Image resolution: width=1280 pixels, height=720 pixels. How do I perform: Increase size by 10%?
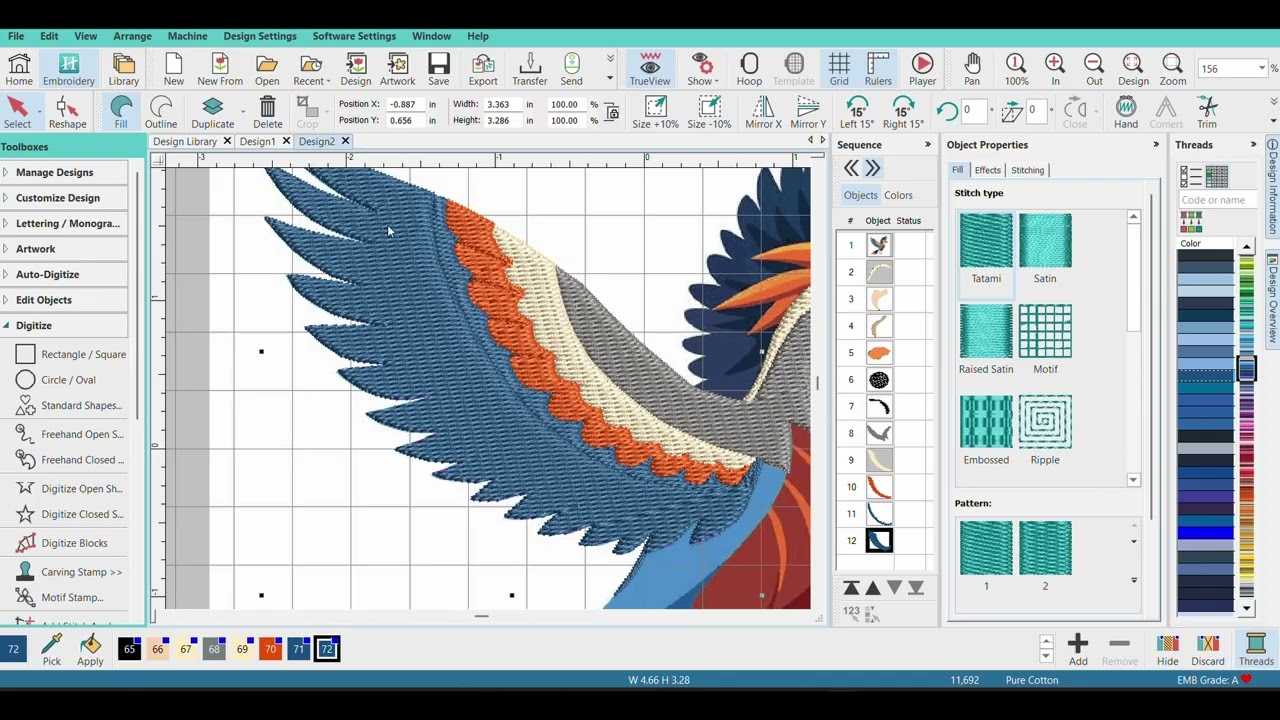click(x=655, y=112)
